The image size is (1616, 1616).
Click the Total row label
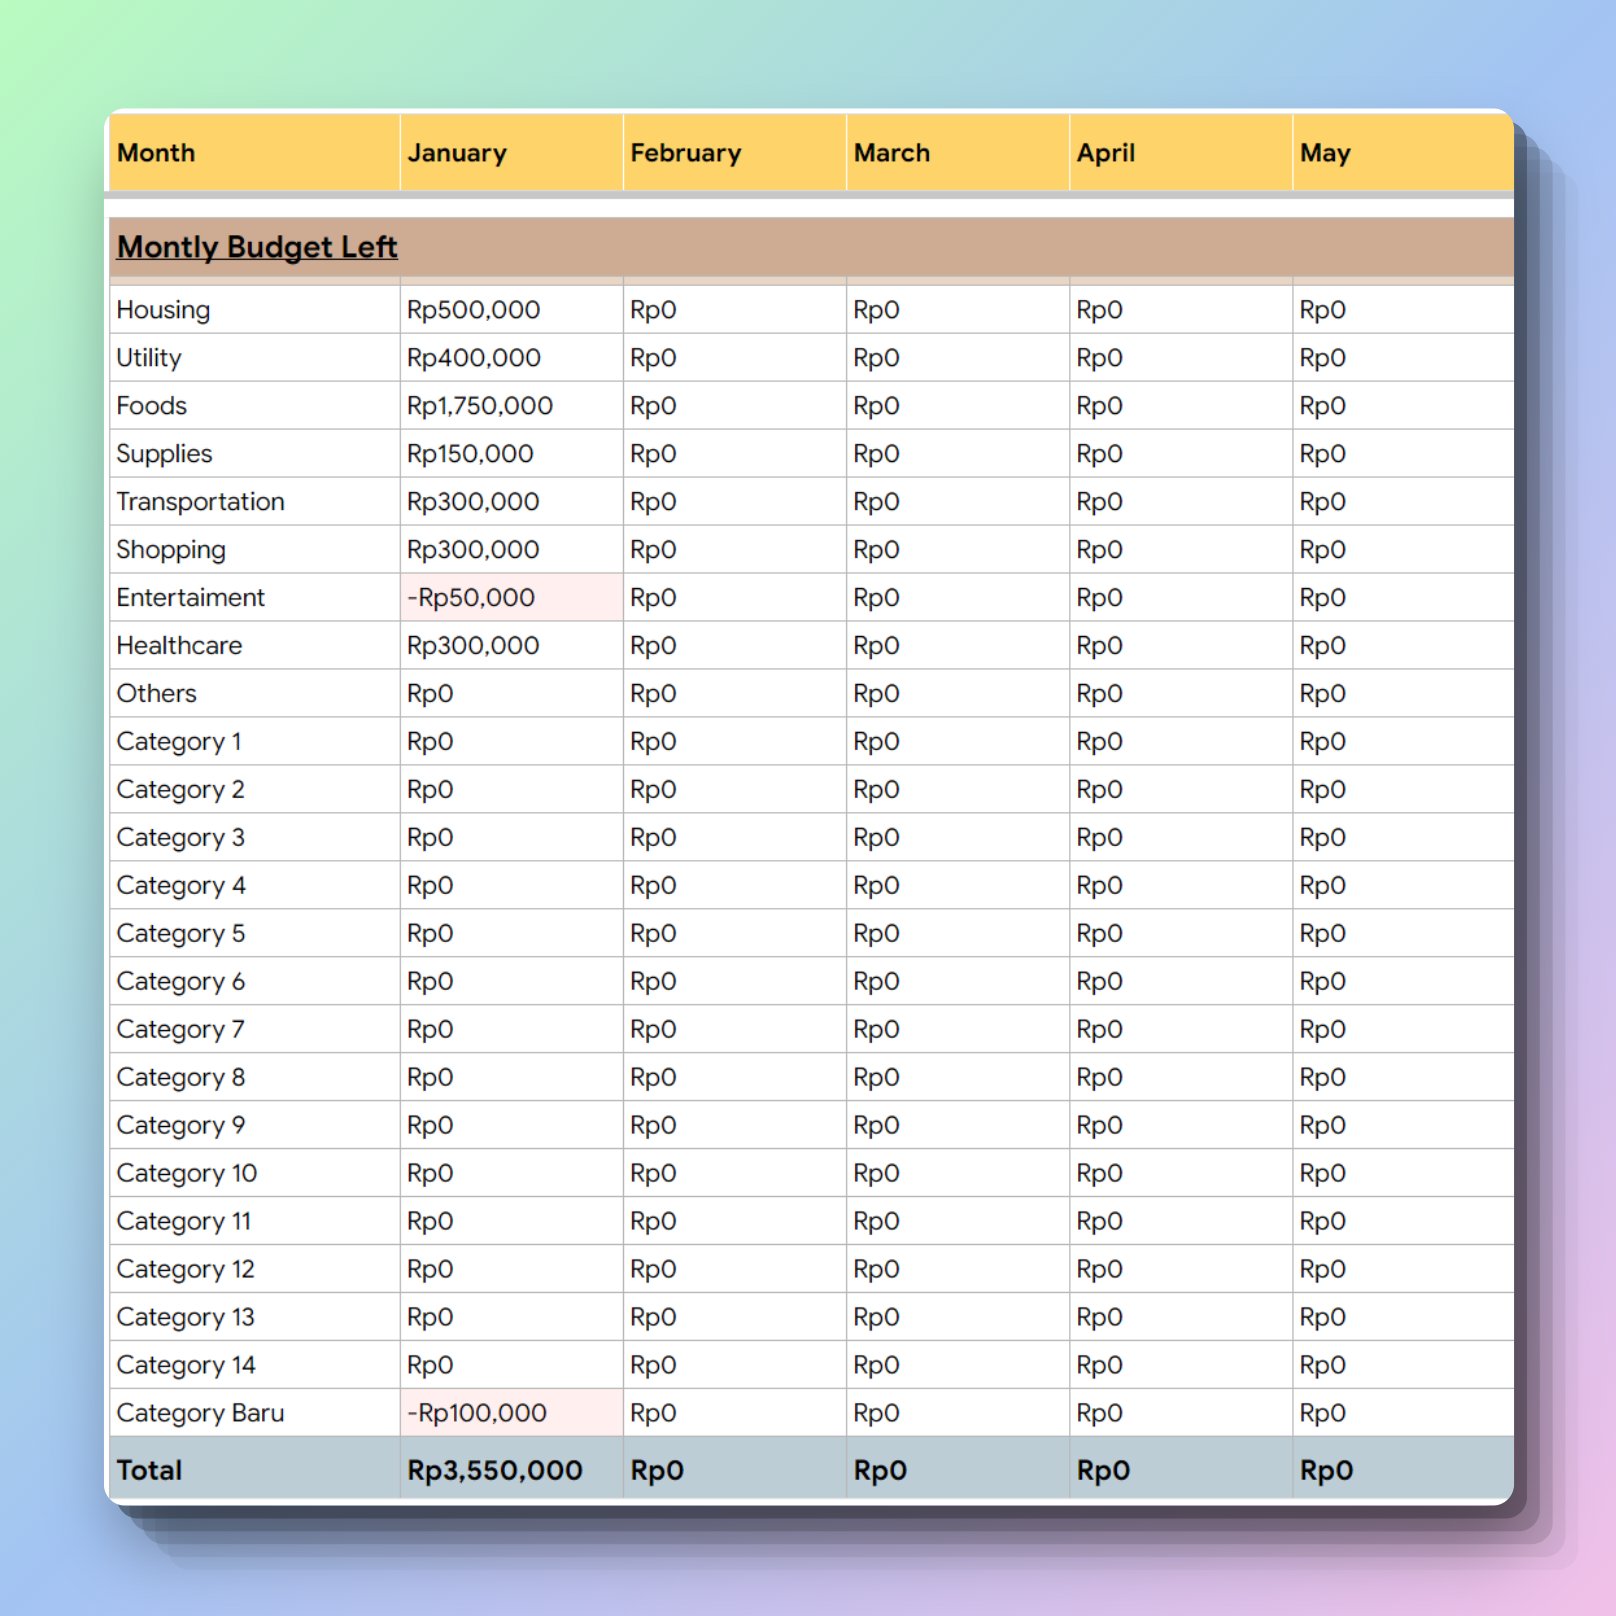(149, 1470)
